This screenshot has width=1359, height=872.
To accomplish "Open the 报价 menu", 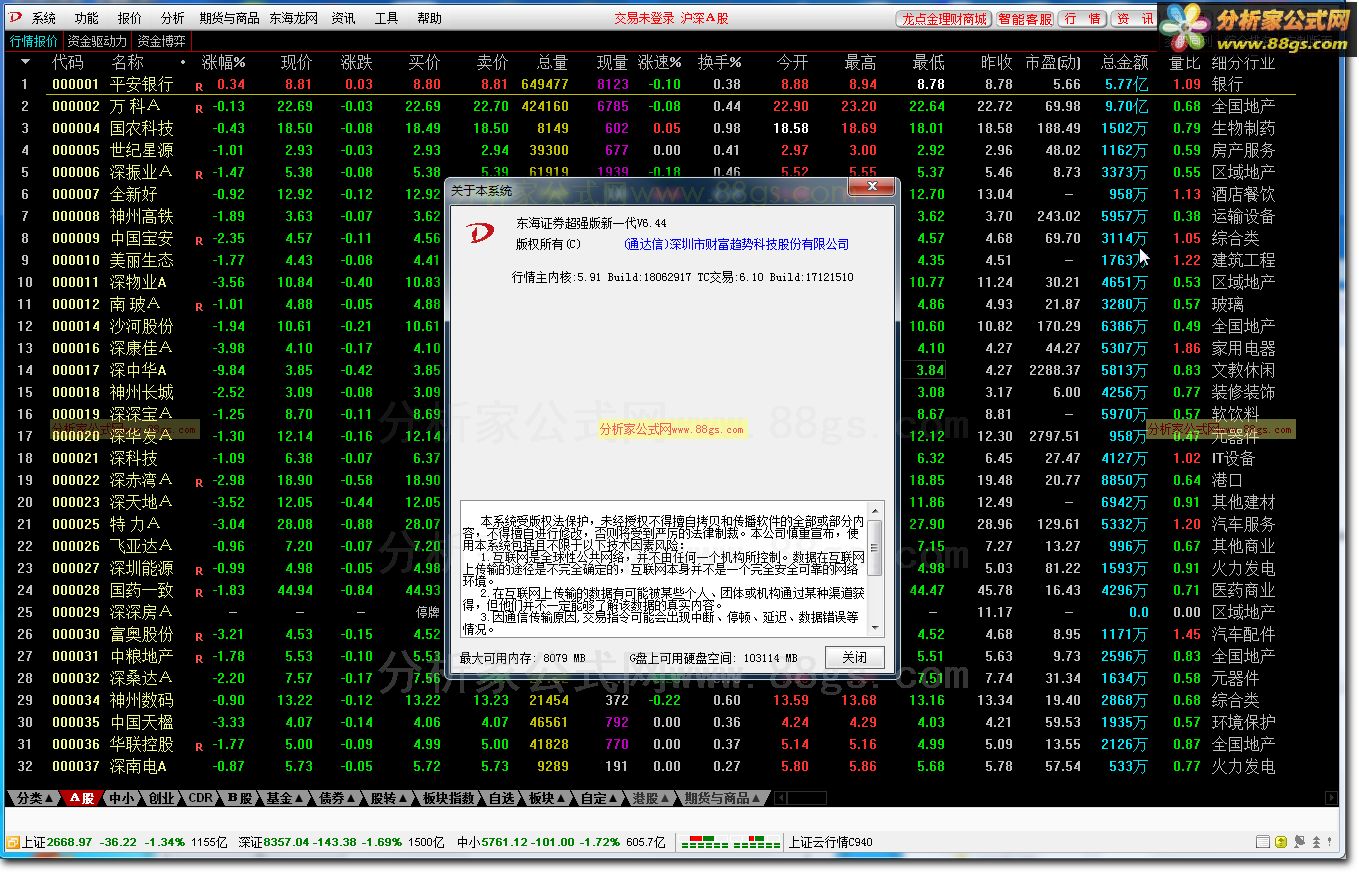I will point(129,18).
